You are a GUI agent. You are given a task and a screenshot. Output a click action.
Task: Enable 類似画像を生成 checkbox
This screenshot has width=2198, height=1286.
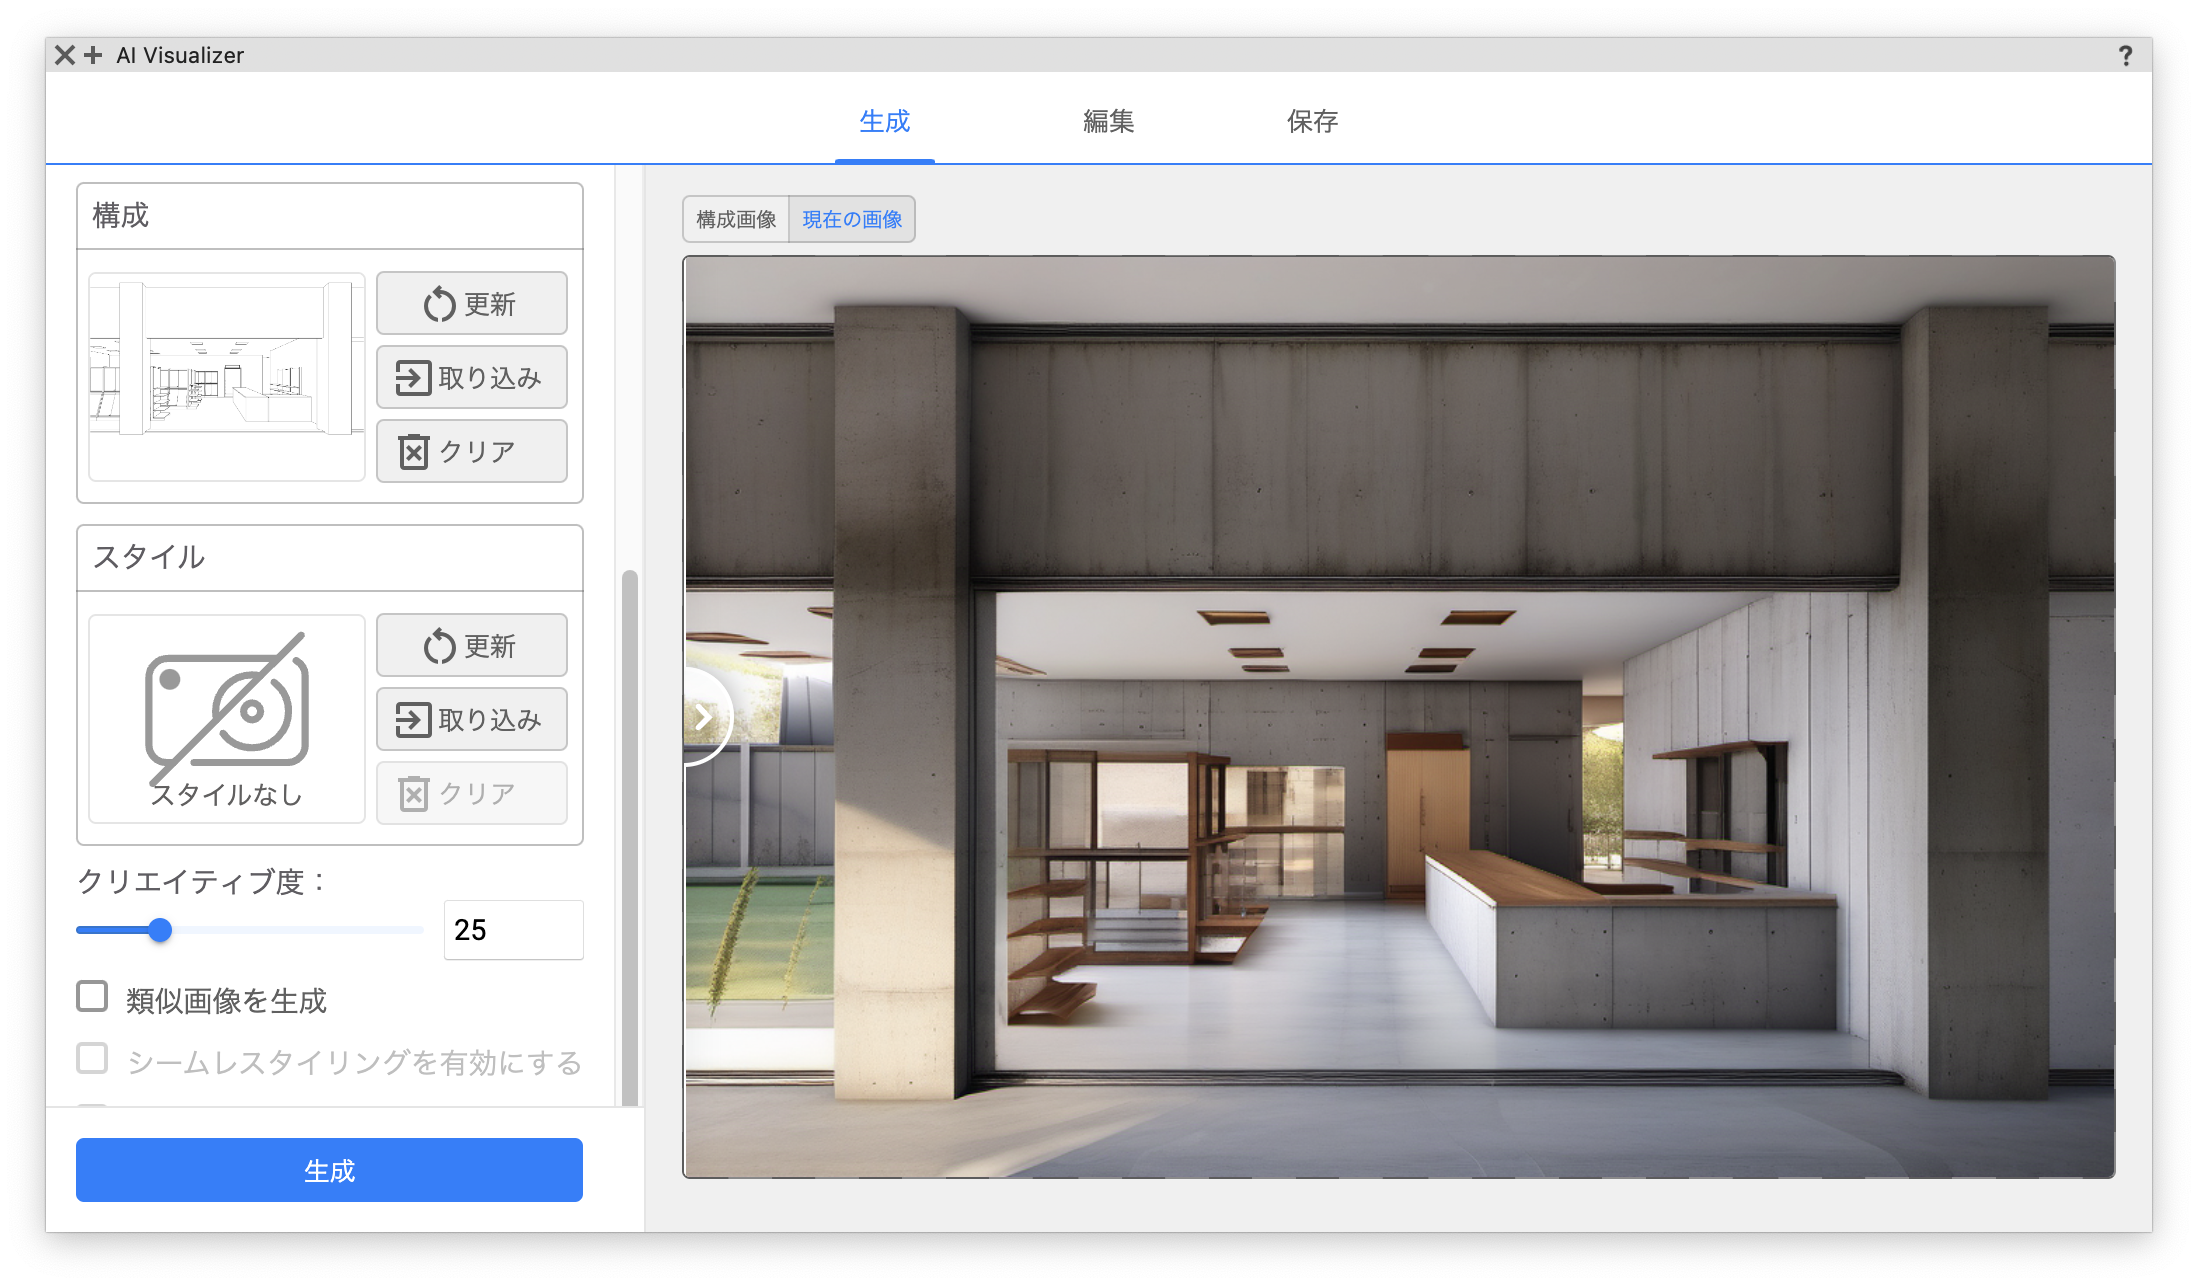(93, 997)
